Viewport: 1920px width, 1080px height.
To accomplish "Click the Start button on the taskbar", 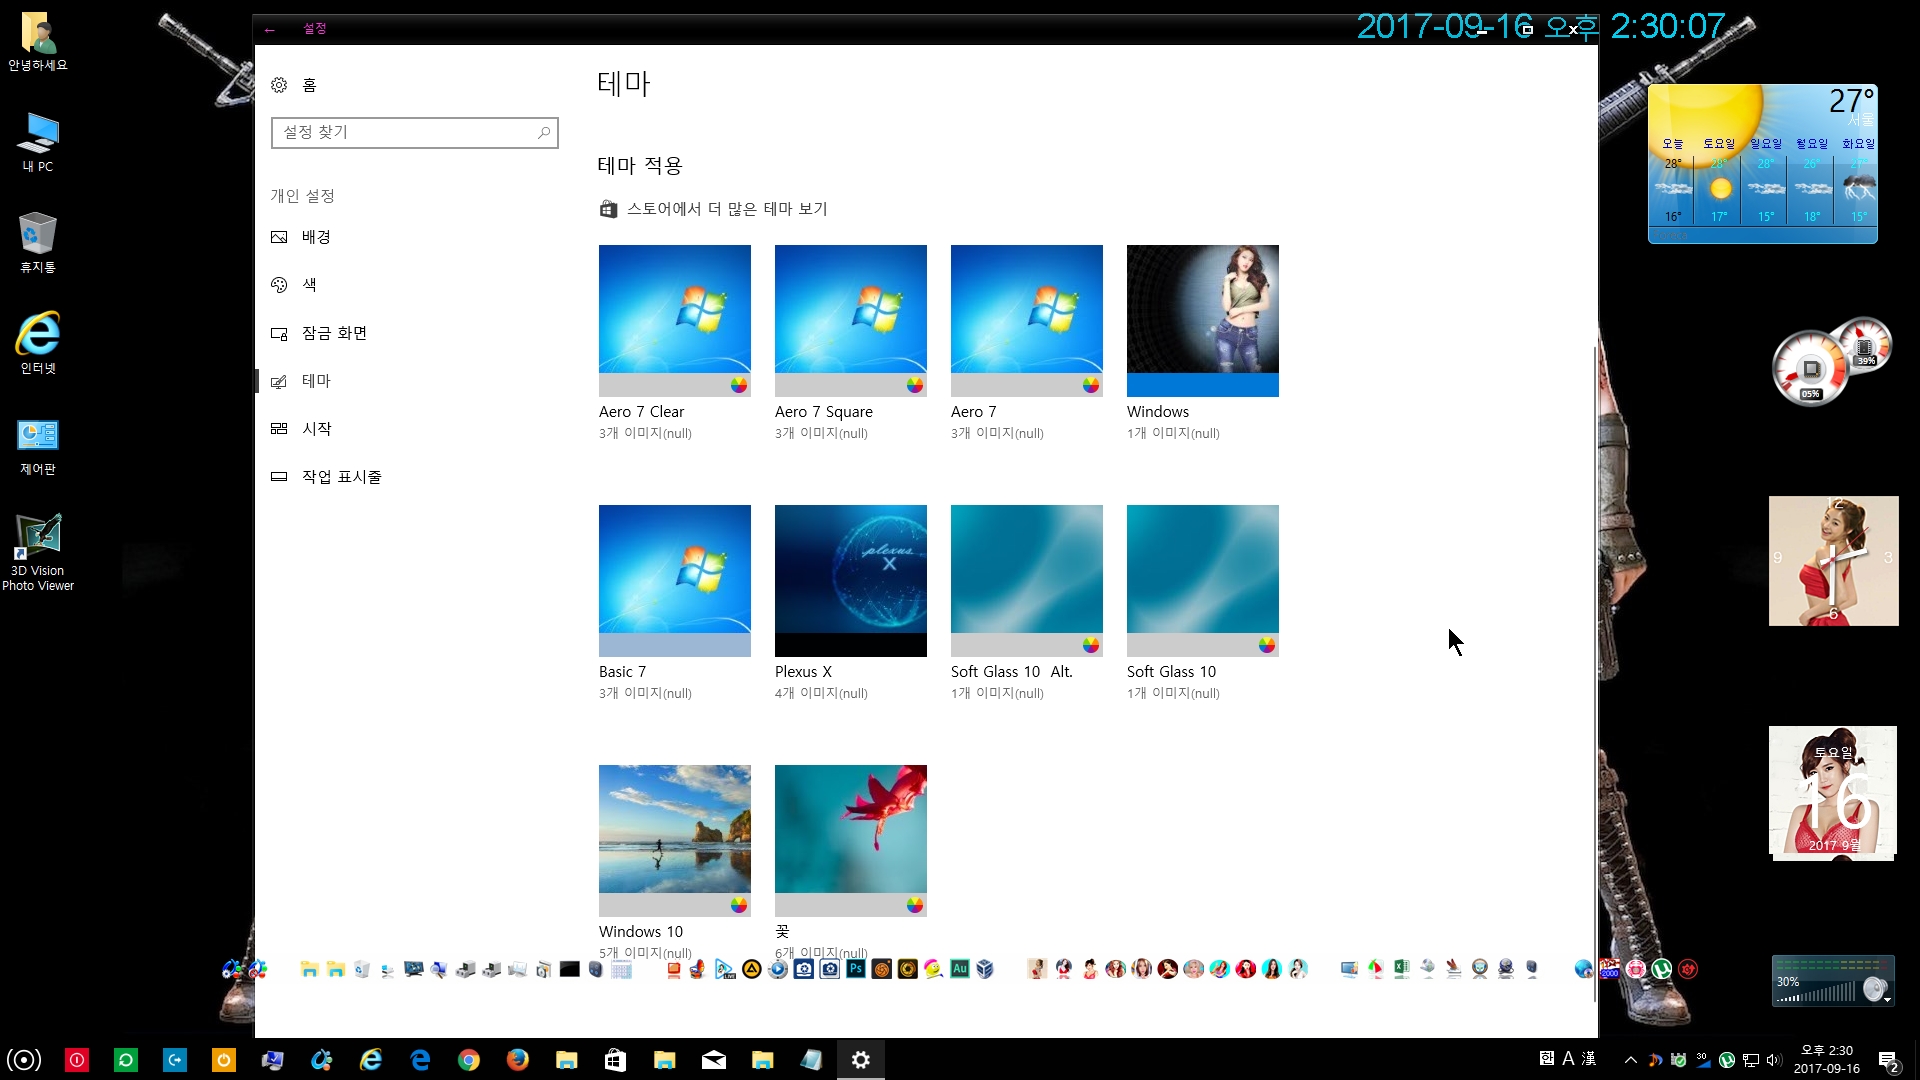I will click(x=24, y=1060).
